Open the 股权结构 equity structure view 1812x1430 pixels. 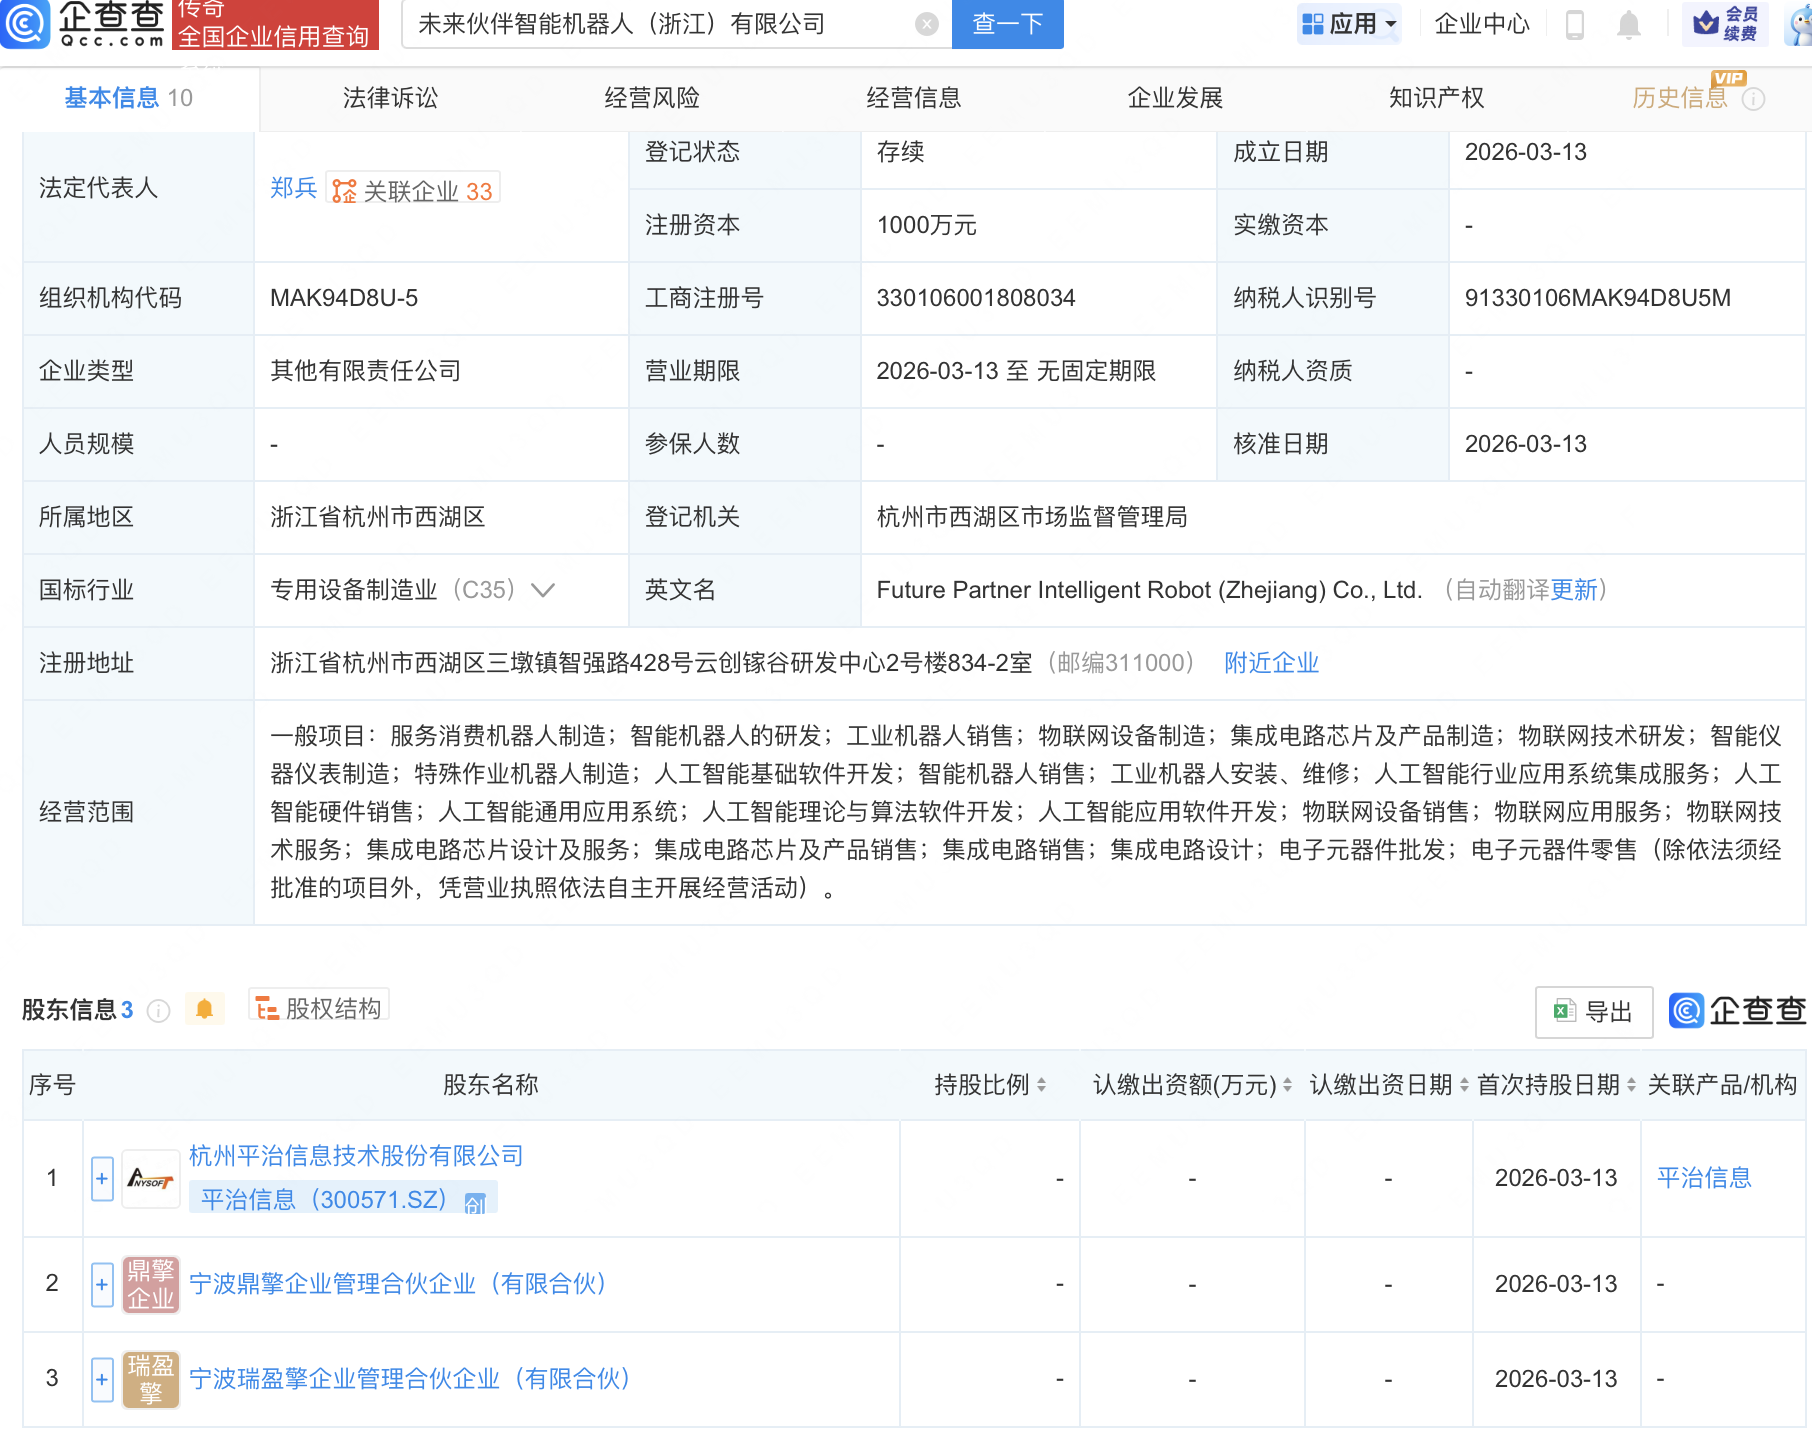(x=319, y=1008)
